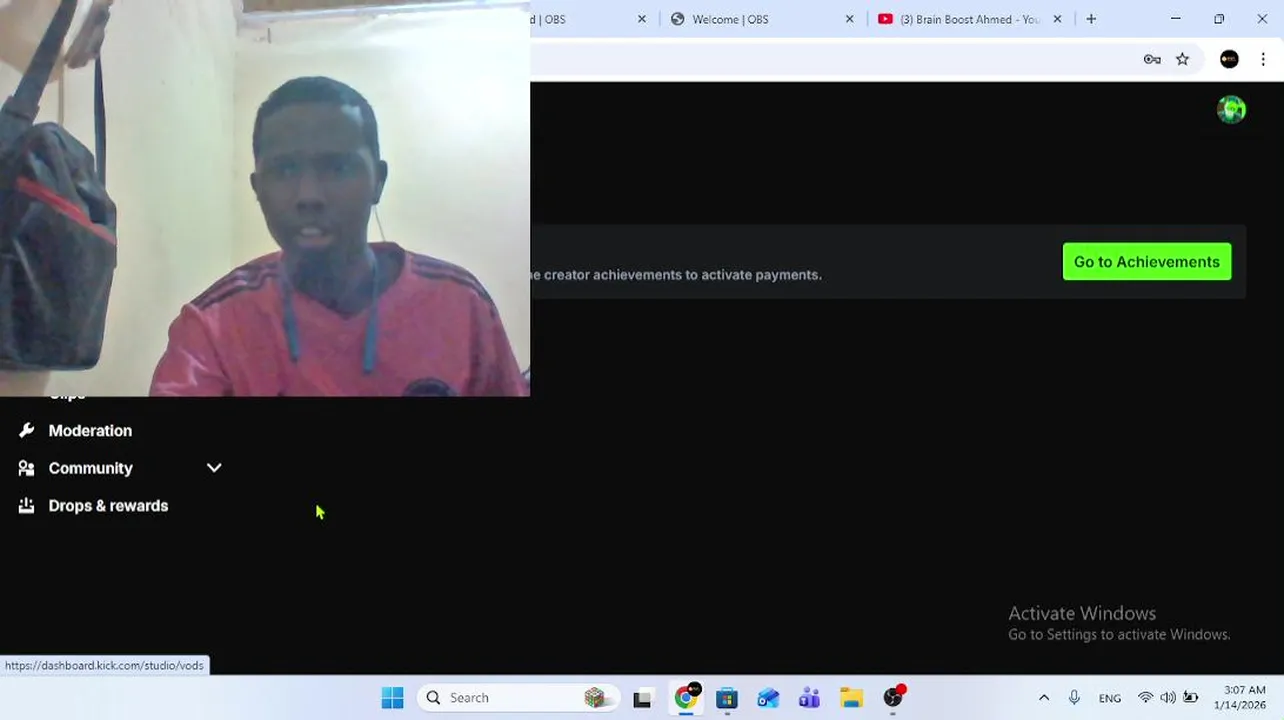Open the Community menu item

[90, 468]
